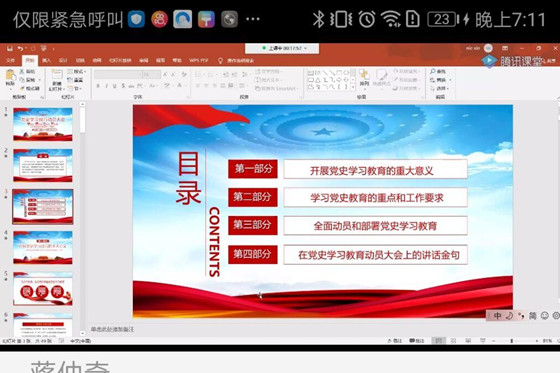Switch to Slide Sorter view icon
Image resolution: width=560 pixels, height=373 pixels.
[453, 341]
